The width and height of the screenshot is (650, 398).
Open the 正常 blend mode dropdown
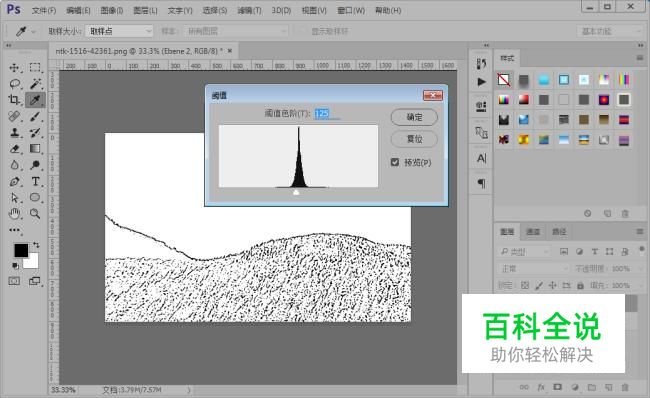(x=533, y=269)
